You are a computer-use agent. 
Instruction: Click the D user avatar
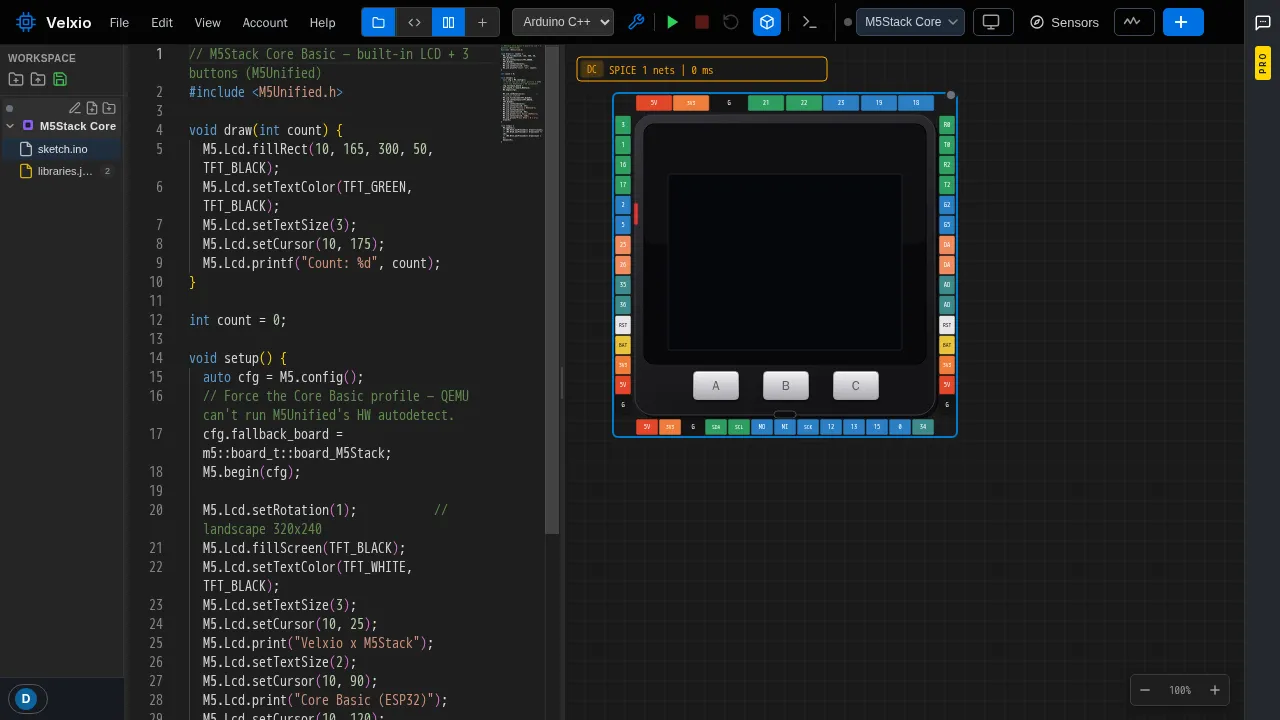point(26,698)
